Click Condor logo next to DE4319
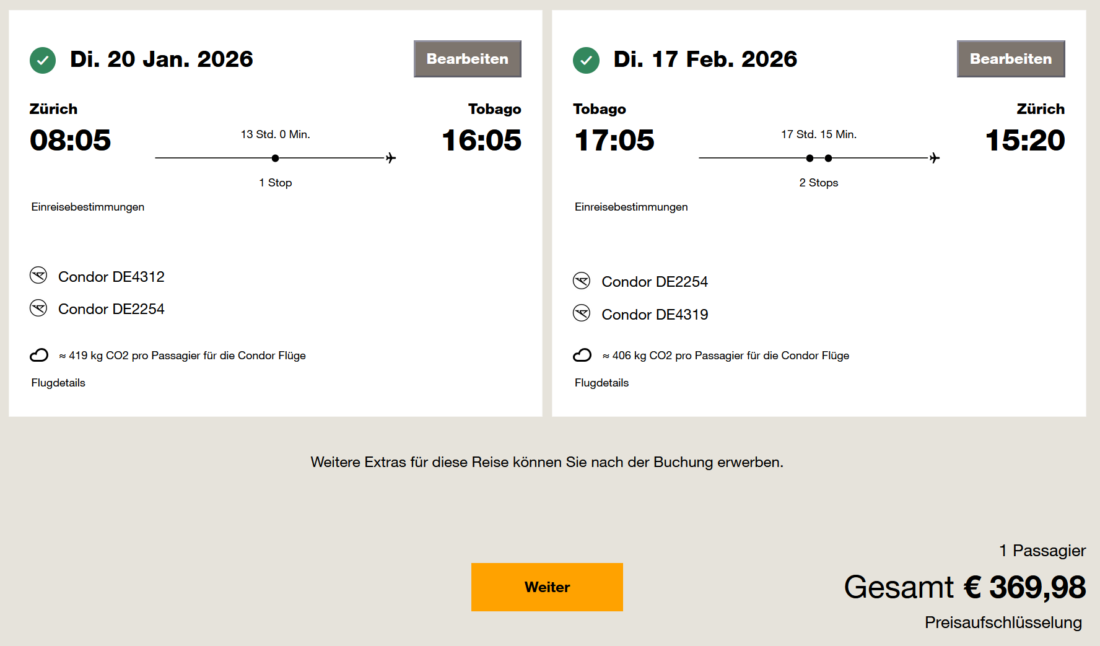 [x=582, y=314]
